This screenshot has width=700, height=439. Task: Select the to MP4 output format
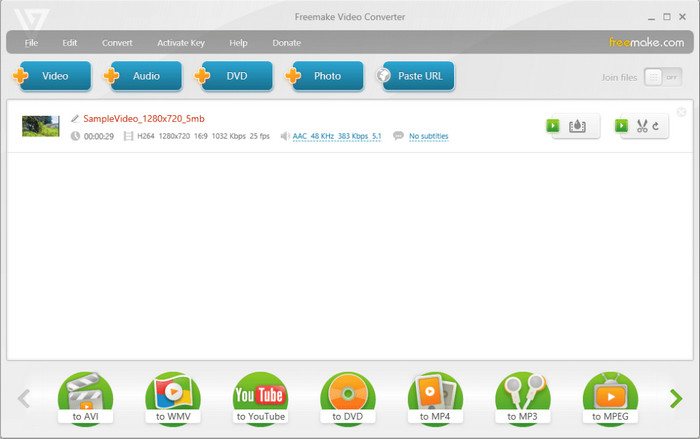(435, 398)
